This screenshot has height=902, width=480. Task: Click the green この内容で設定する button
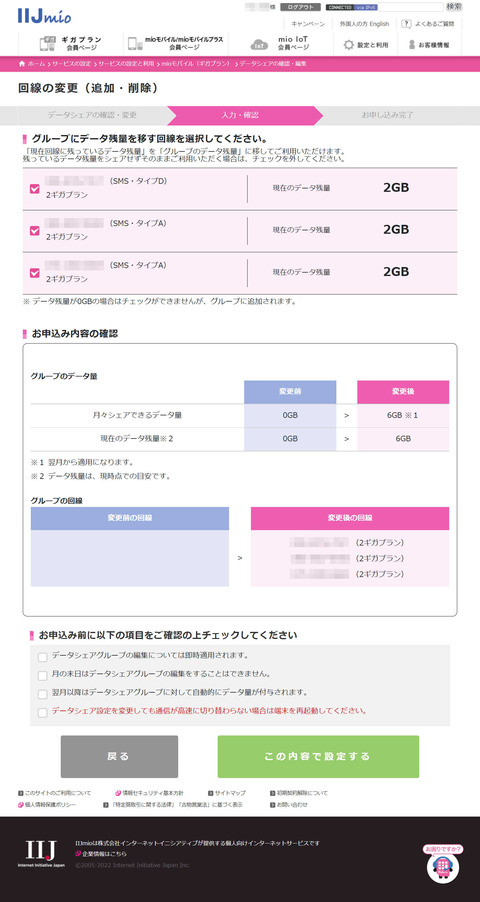[318, 756]
